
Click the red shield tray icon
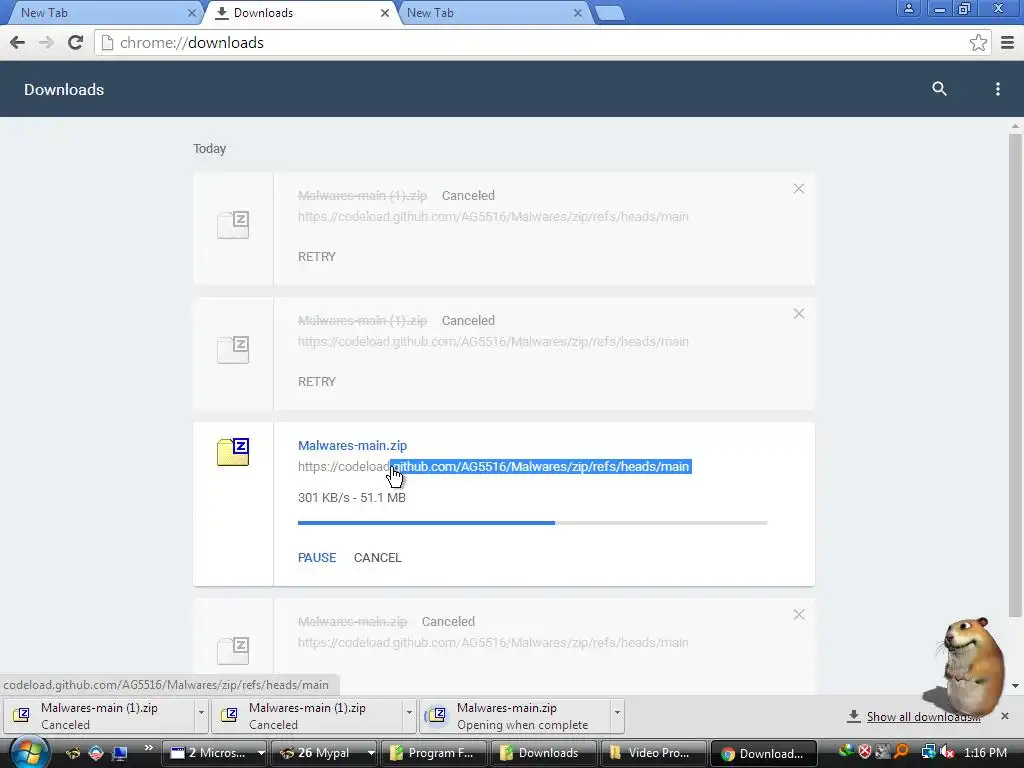pos(865,752)
